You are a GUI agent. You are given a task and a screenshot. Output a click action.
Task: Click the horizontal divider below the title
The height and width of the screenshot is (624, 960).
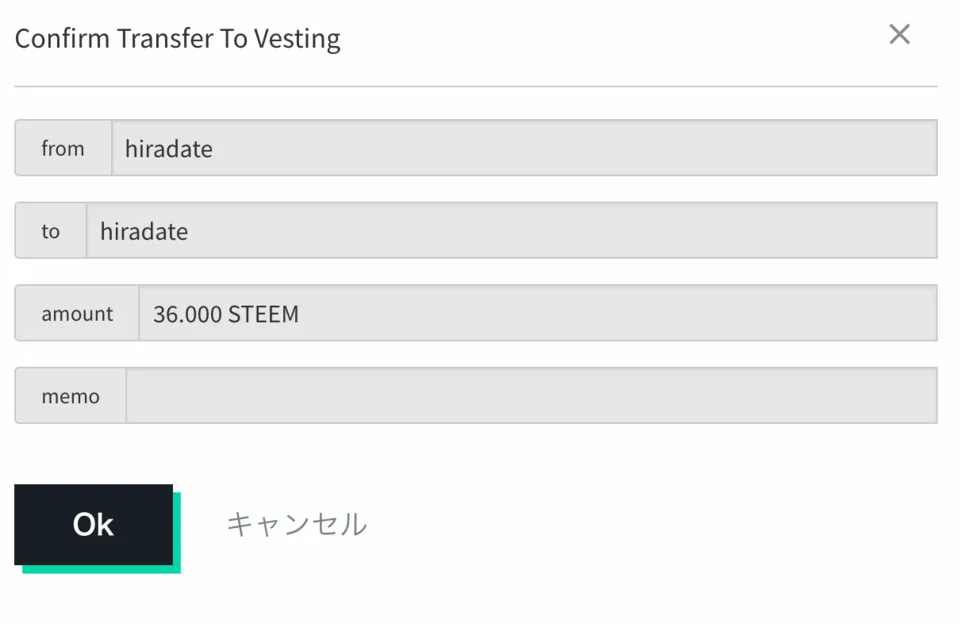point(476,87)
